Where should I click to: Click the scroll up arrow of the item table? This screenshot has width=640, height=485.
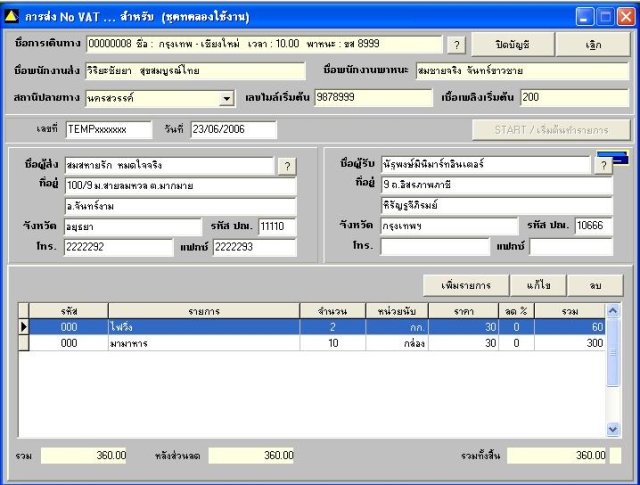point(613,311)
